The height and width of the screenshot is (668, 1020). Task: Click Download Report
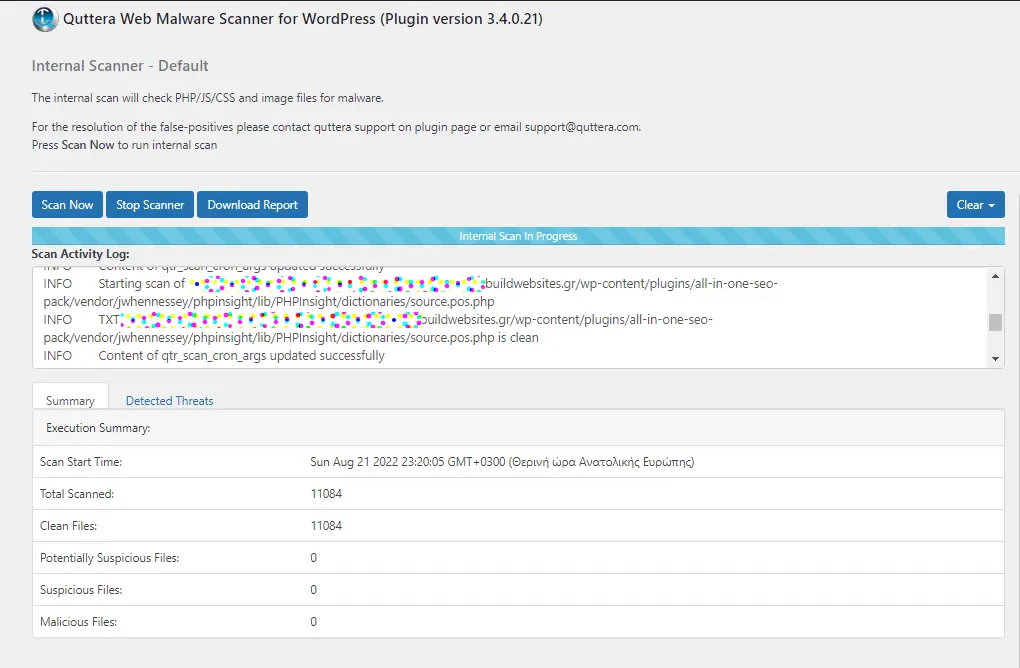(252, 204)
